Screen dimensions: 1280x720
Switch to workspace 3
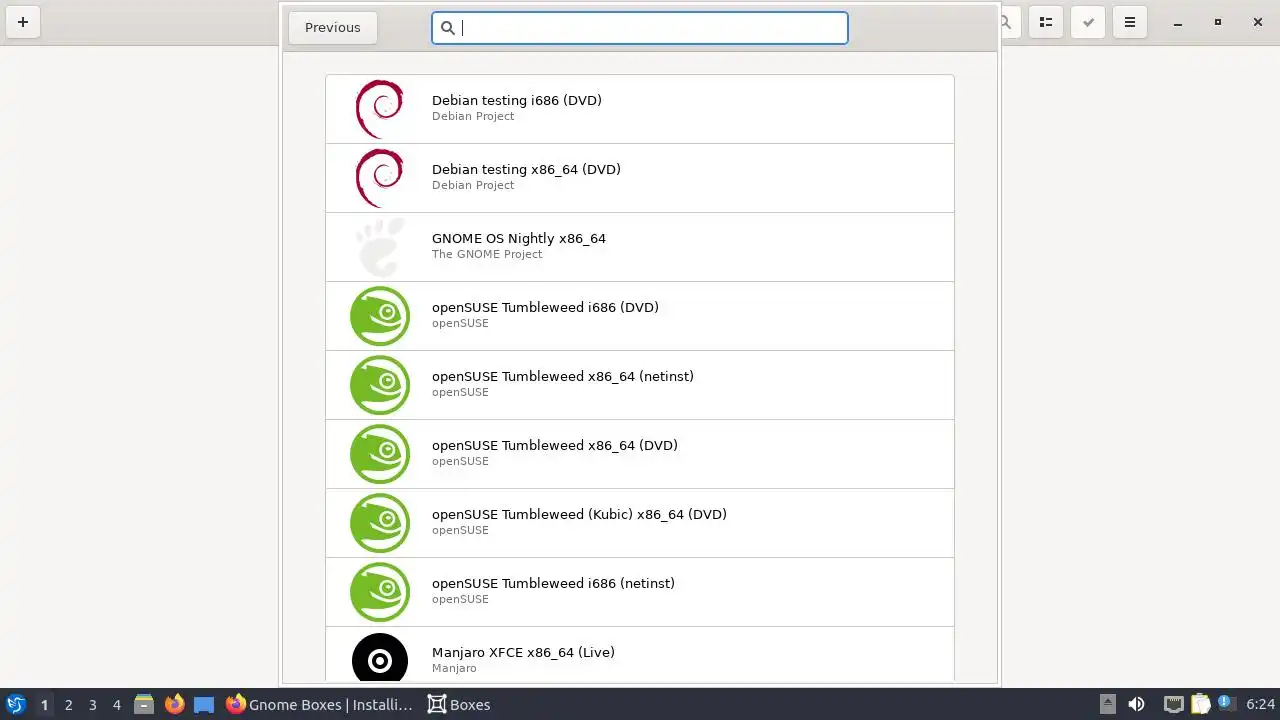tap(92, 705)
